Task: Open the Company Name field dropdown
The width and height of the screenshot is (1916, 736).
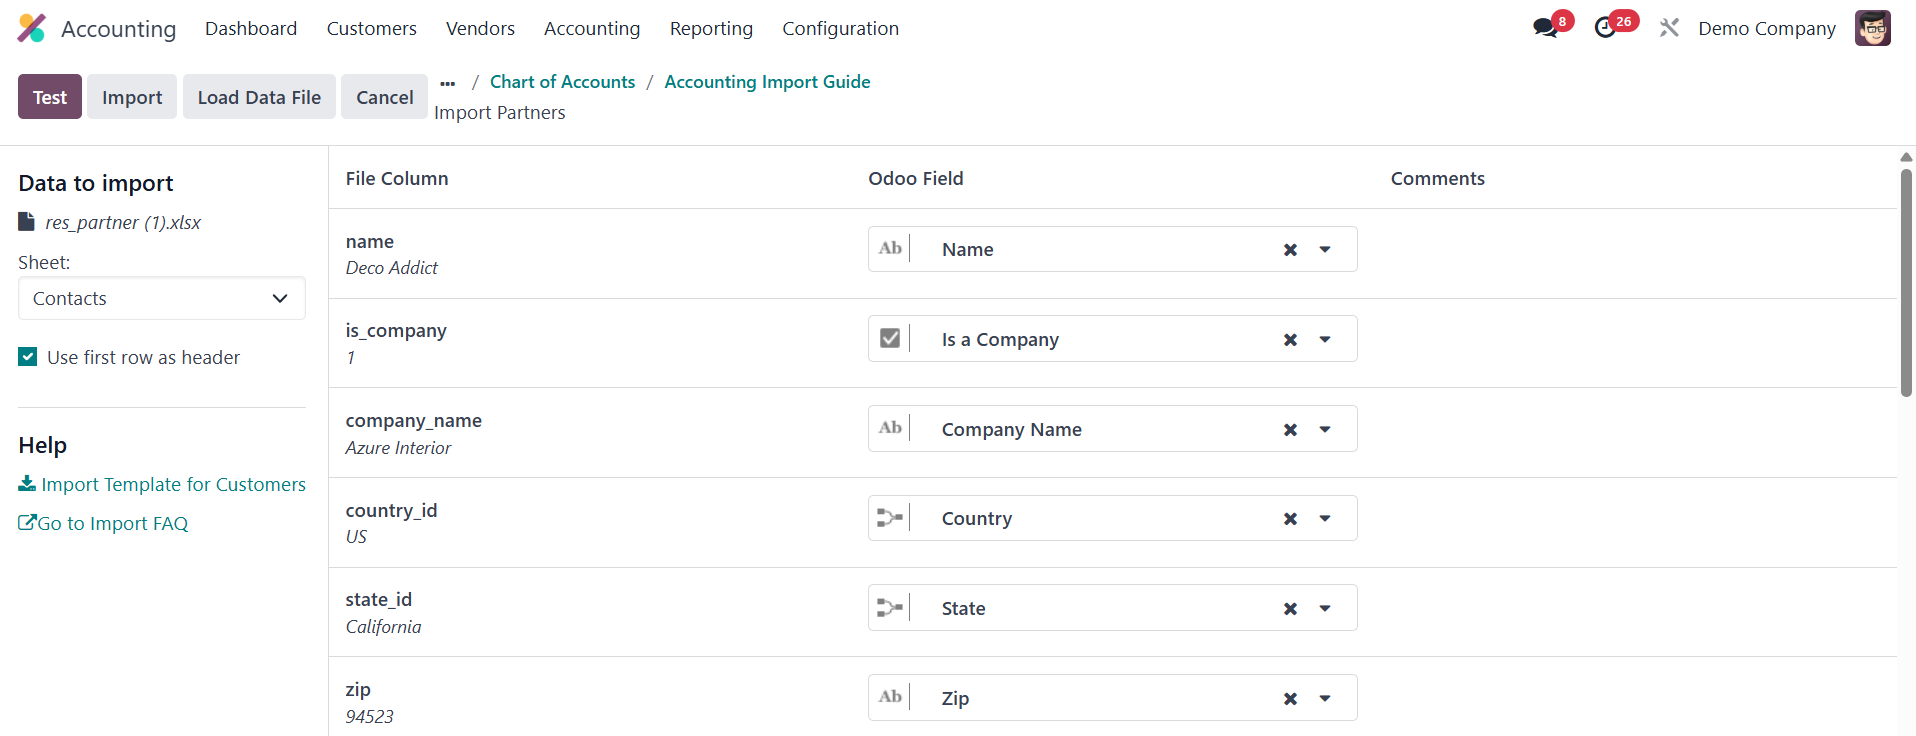Action: pyautogui.click(x=1325, y=430)
